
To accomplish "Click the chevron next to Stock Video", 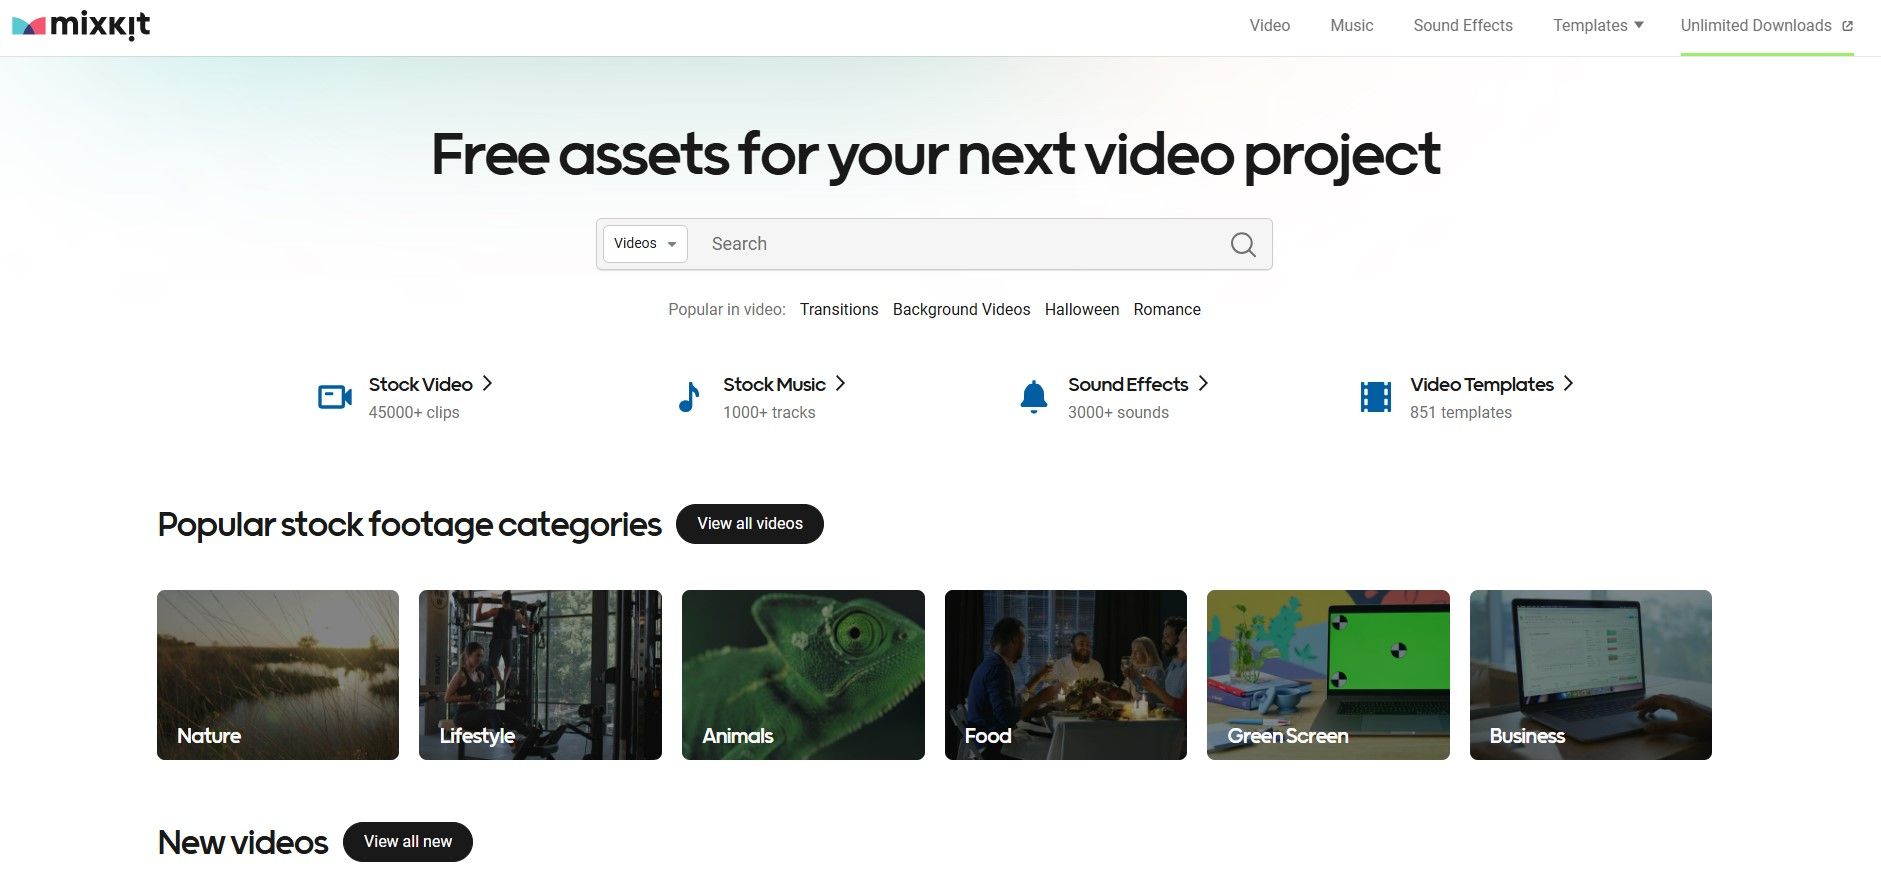I will click(487, 383).
